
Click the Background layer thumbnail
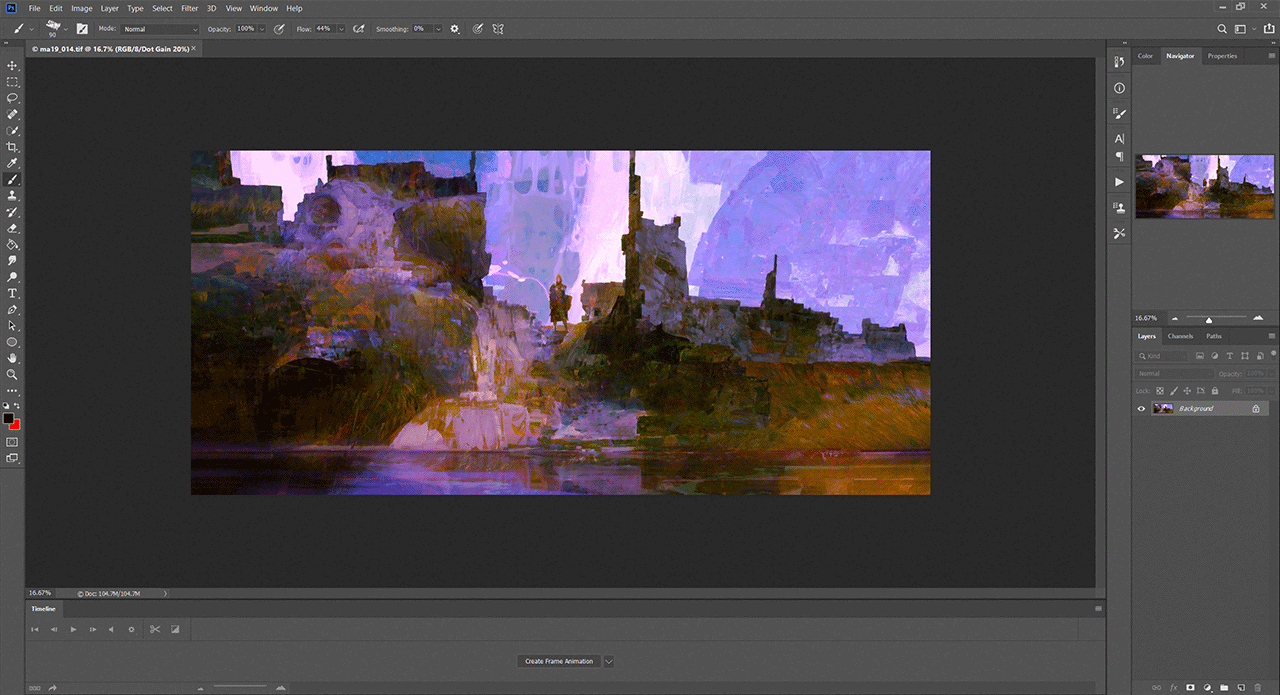[x=1163, y=408]
